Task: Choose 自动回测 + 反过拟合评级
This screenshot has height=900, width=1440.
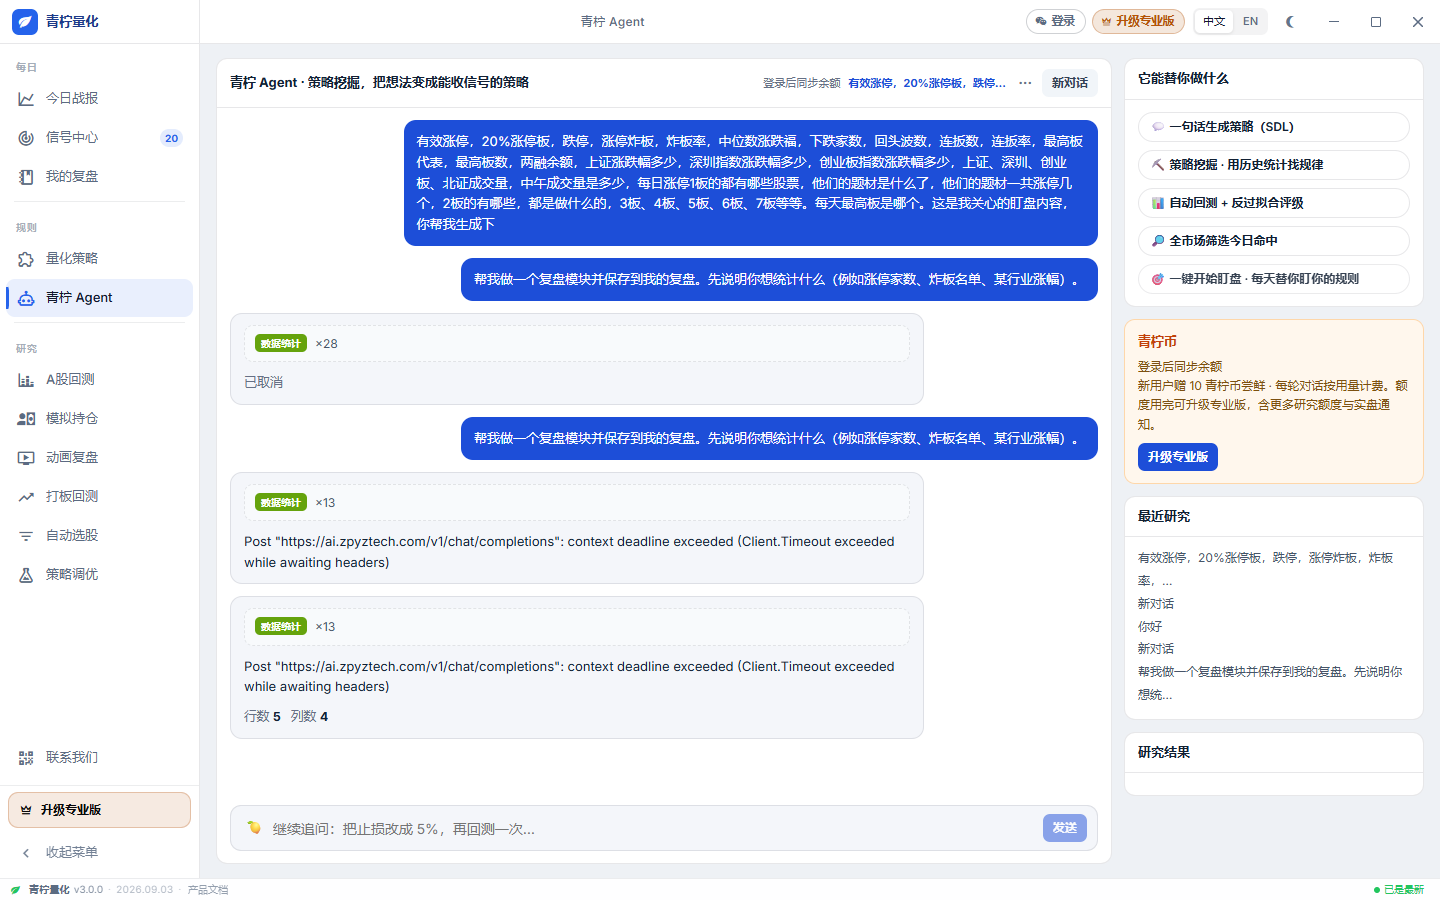Action: pos(1273,203)
